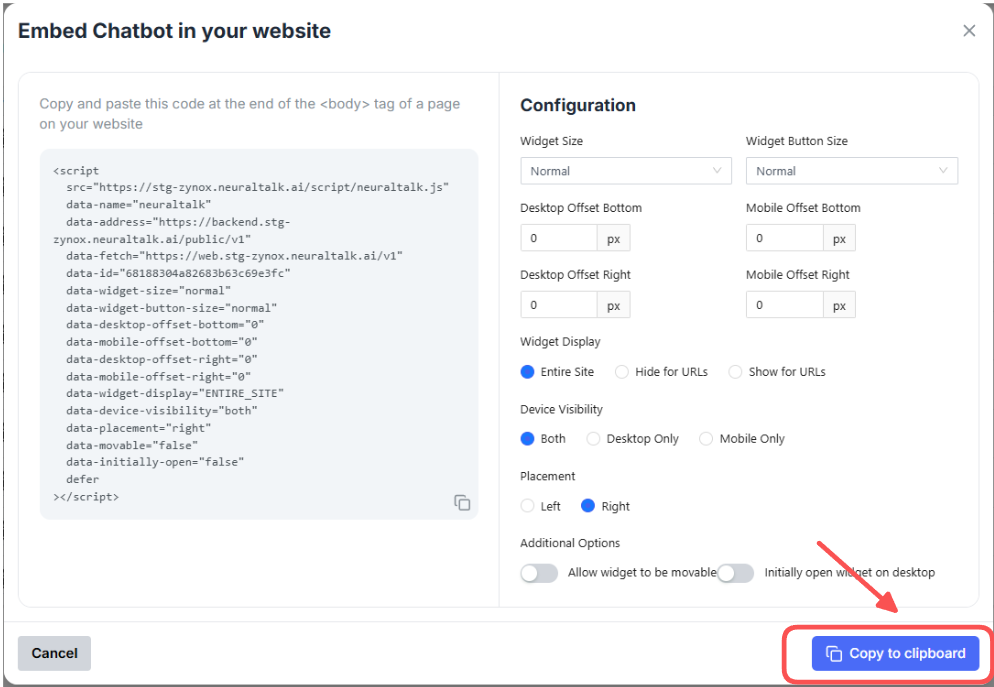
Task: Click the copy icon inside the code block
Action: (462, 503)
